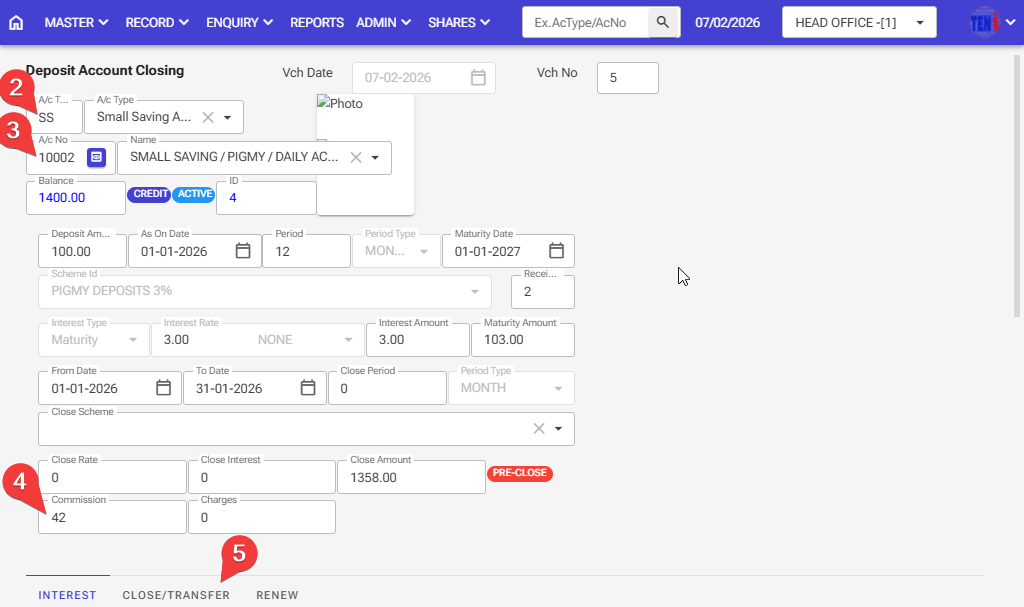Open the From Date calendar icon

pyautogui.click(x=164, y=388)
